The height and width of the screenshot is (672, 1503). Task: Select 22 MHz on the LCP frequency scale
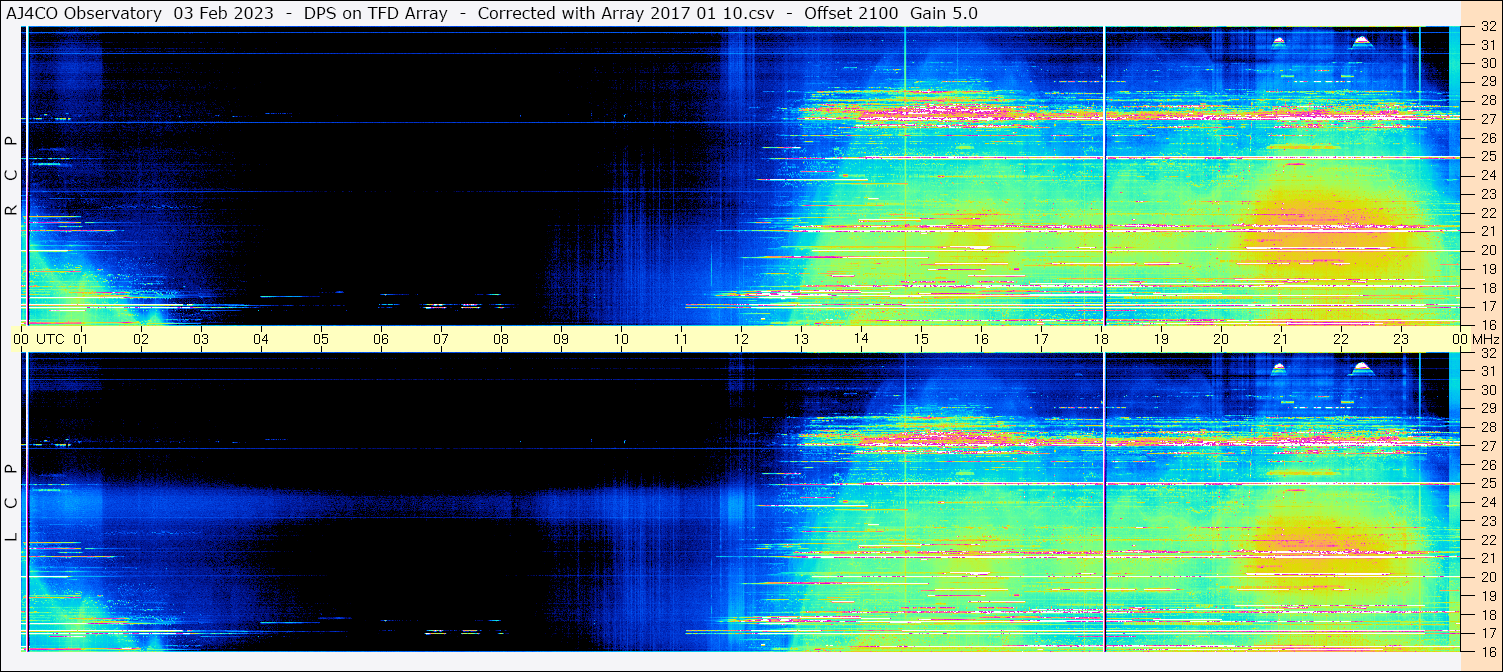1487,539
